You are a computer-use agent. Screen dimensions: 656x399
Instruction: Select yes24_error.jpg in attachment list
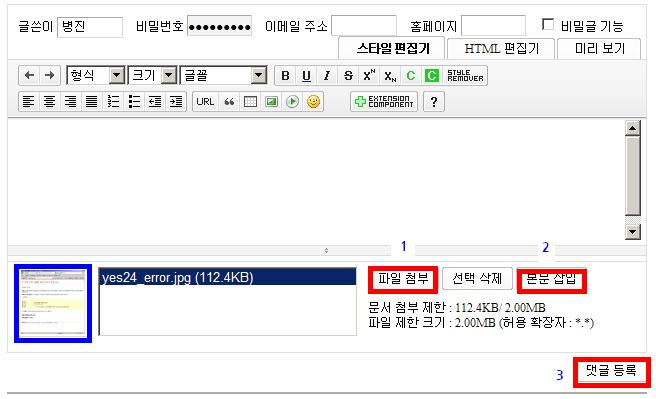click(x=228, y=278)
